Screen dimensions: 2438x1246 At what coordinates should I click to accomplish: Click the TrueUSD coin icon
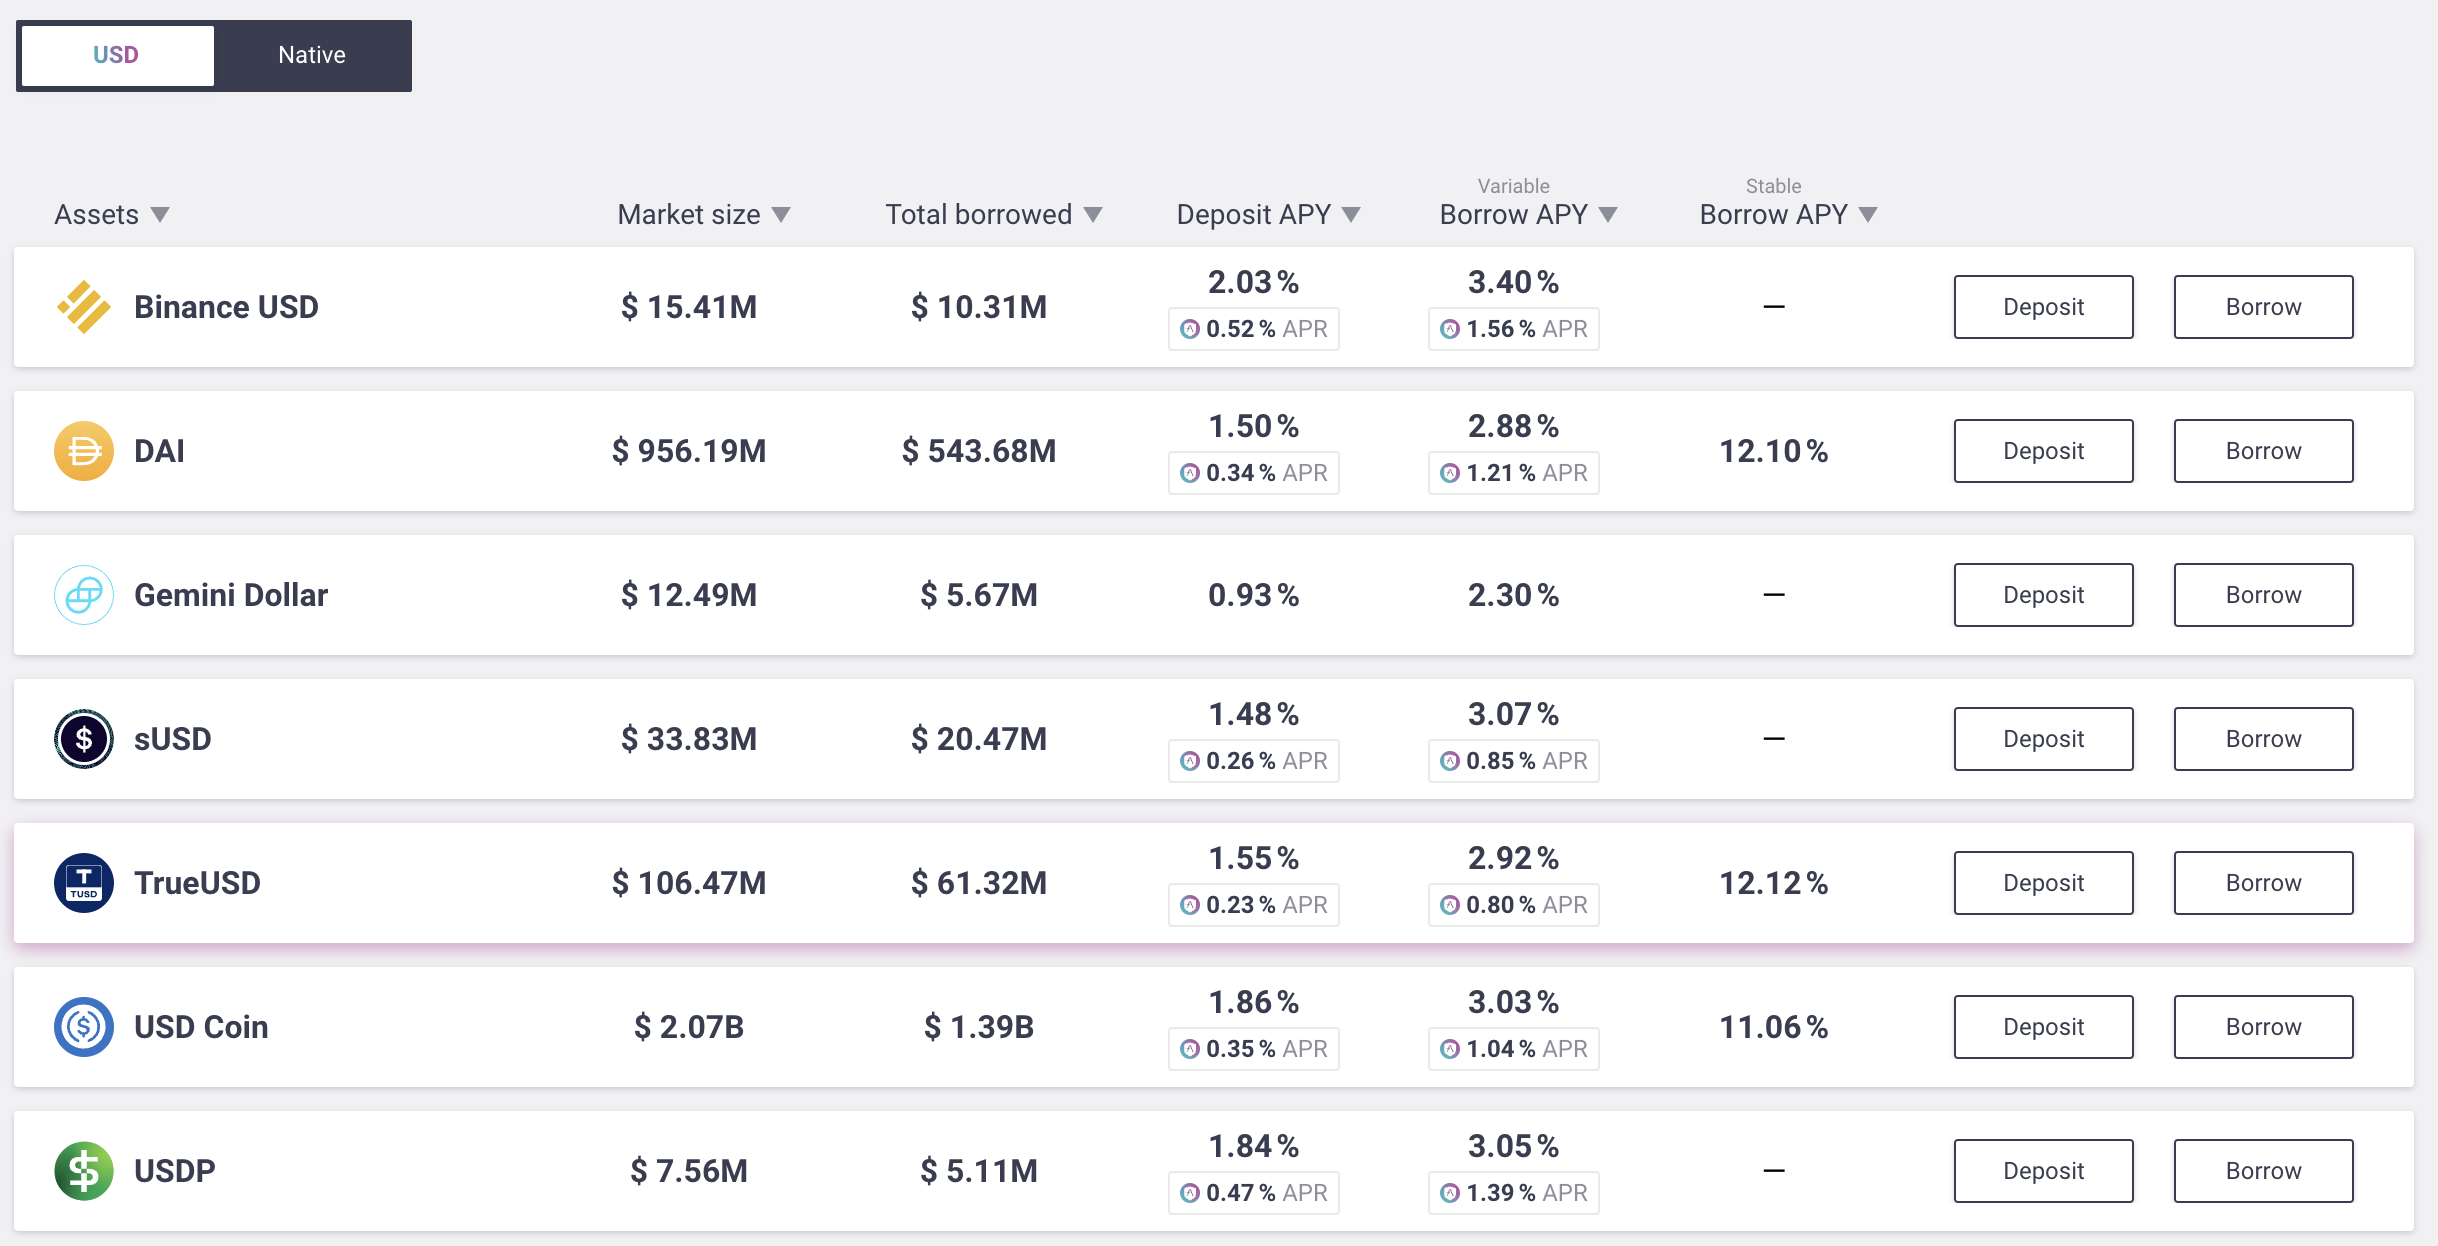pos(84,883)
